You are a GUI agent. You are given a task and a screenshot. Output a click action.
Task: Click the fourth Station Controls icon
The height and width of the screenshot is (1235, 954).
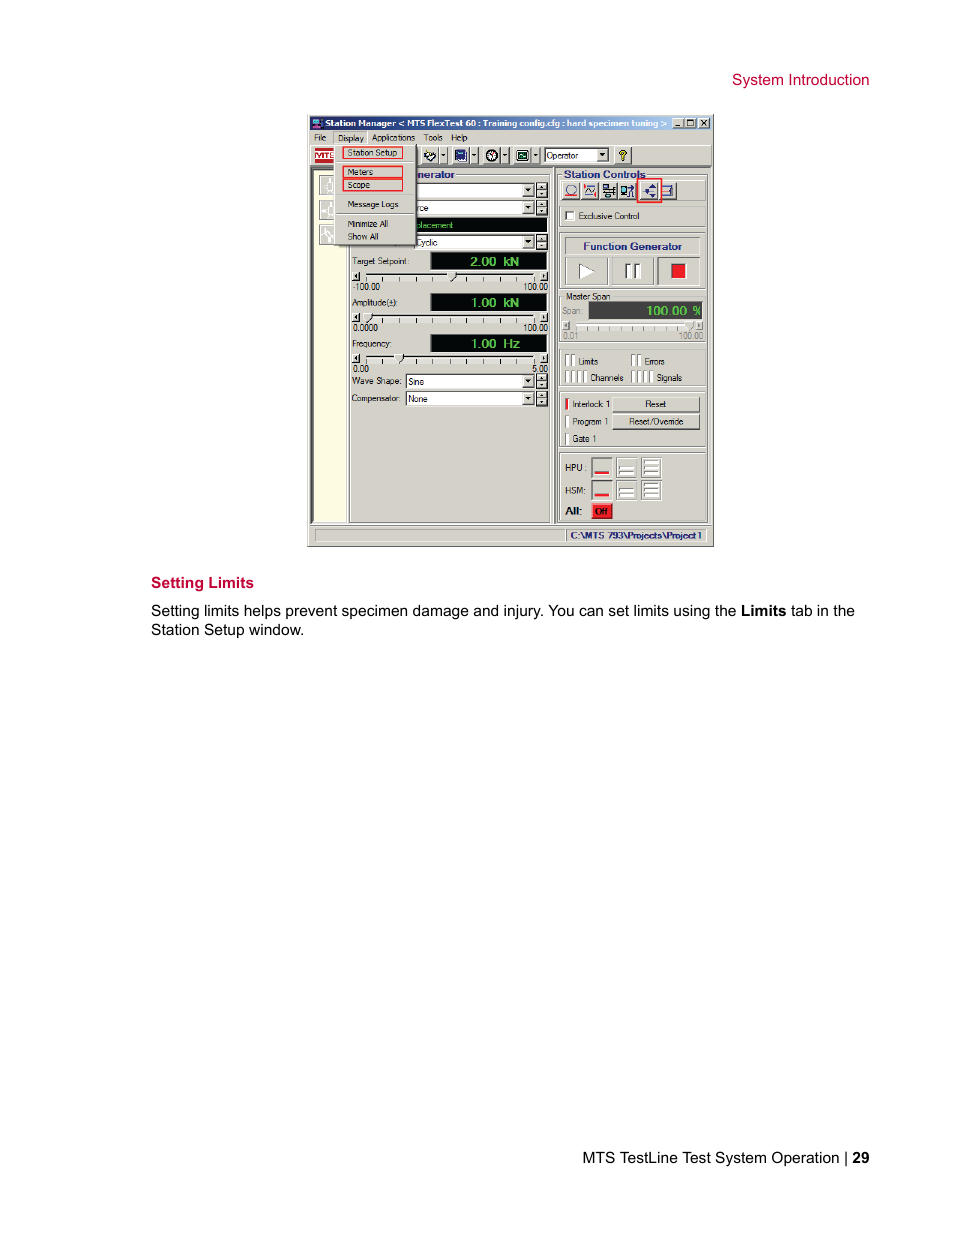point(627,190)
